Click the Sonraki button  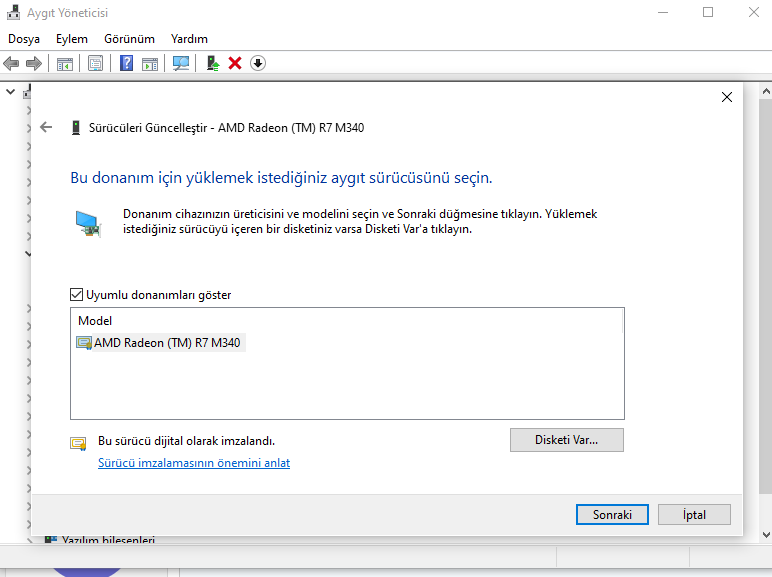click(x=612, y=514)
